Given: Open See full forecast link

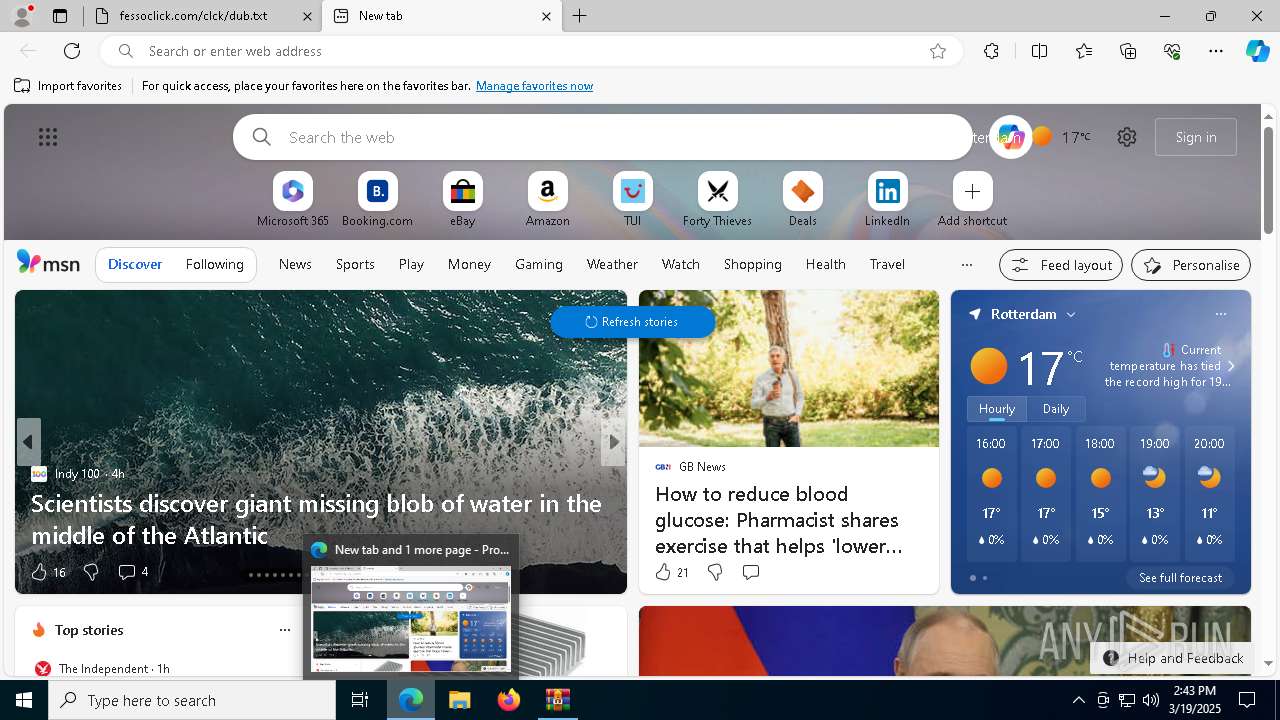Looking at the screenshot, I should 1180,578.
